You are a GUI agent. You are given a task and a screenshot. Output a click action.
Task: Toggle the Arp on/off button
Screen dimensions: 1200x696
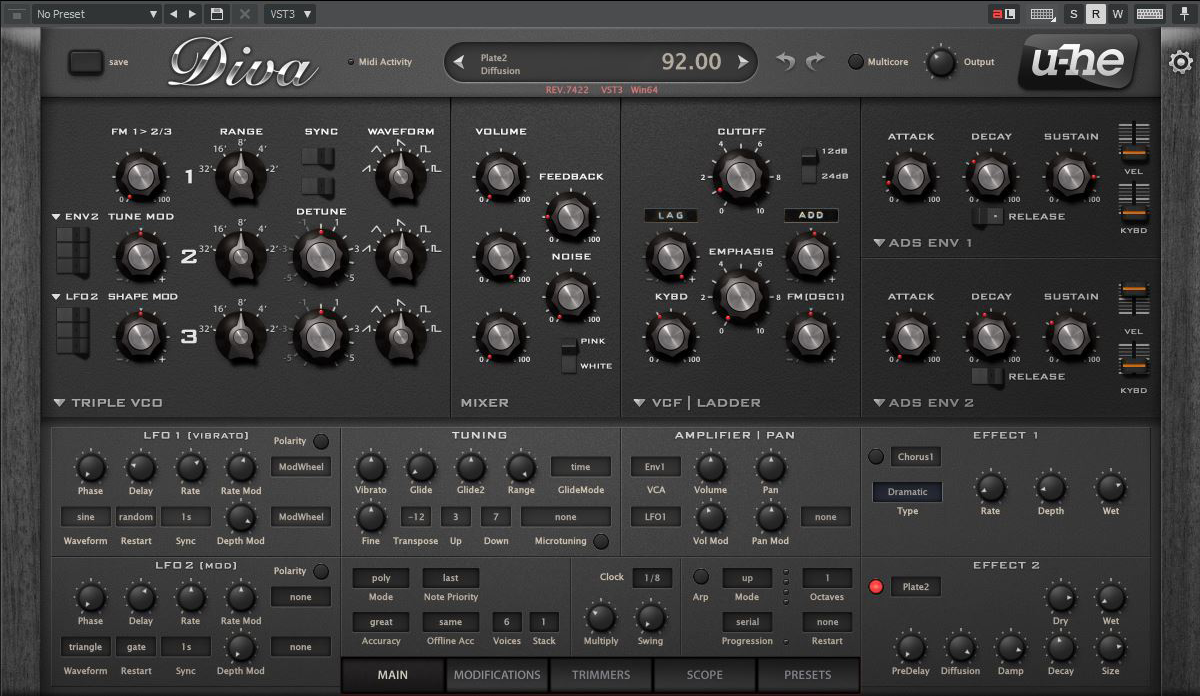[x=701, y=577]
